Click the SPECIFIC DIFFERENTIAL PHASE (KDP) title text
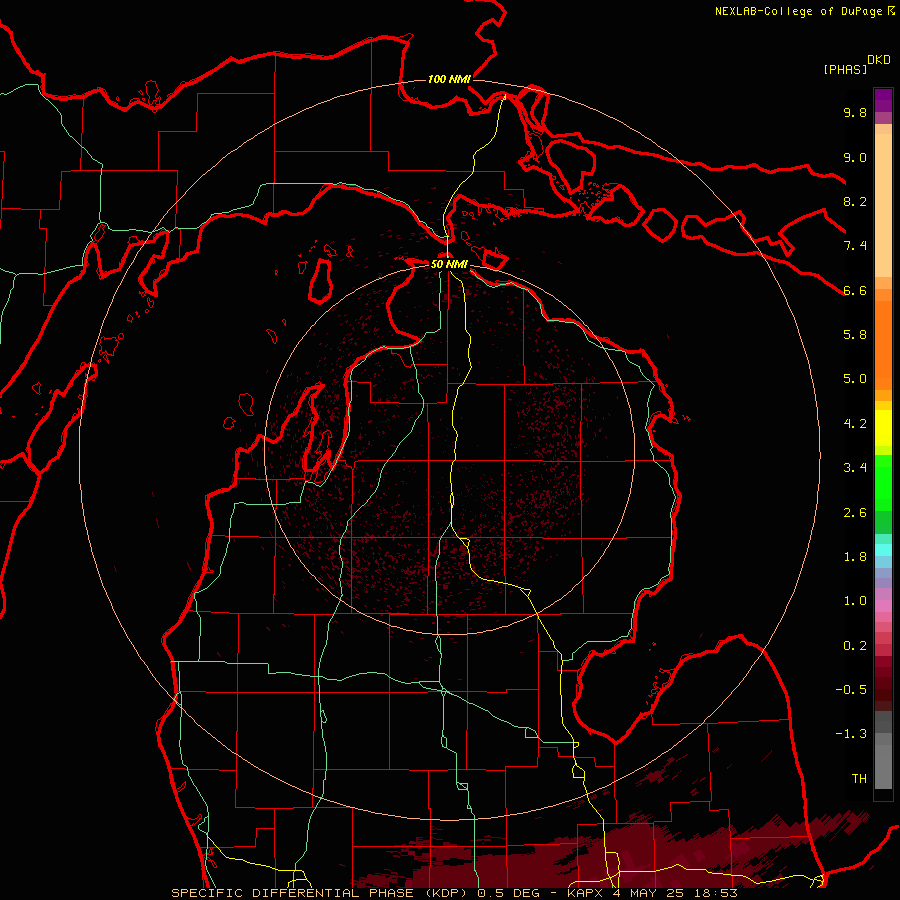This screenshot has width=900, height=900. [319, 893]
